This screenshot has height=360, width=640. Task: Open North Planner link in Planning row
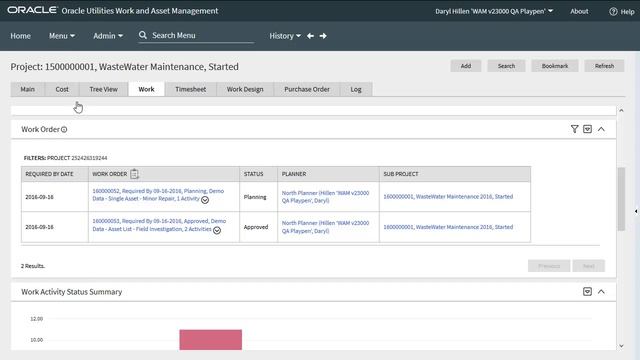click(325, 197)
